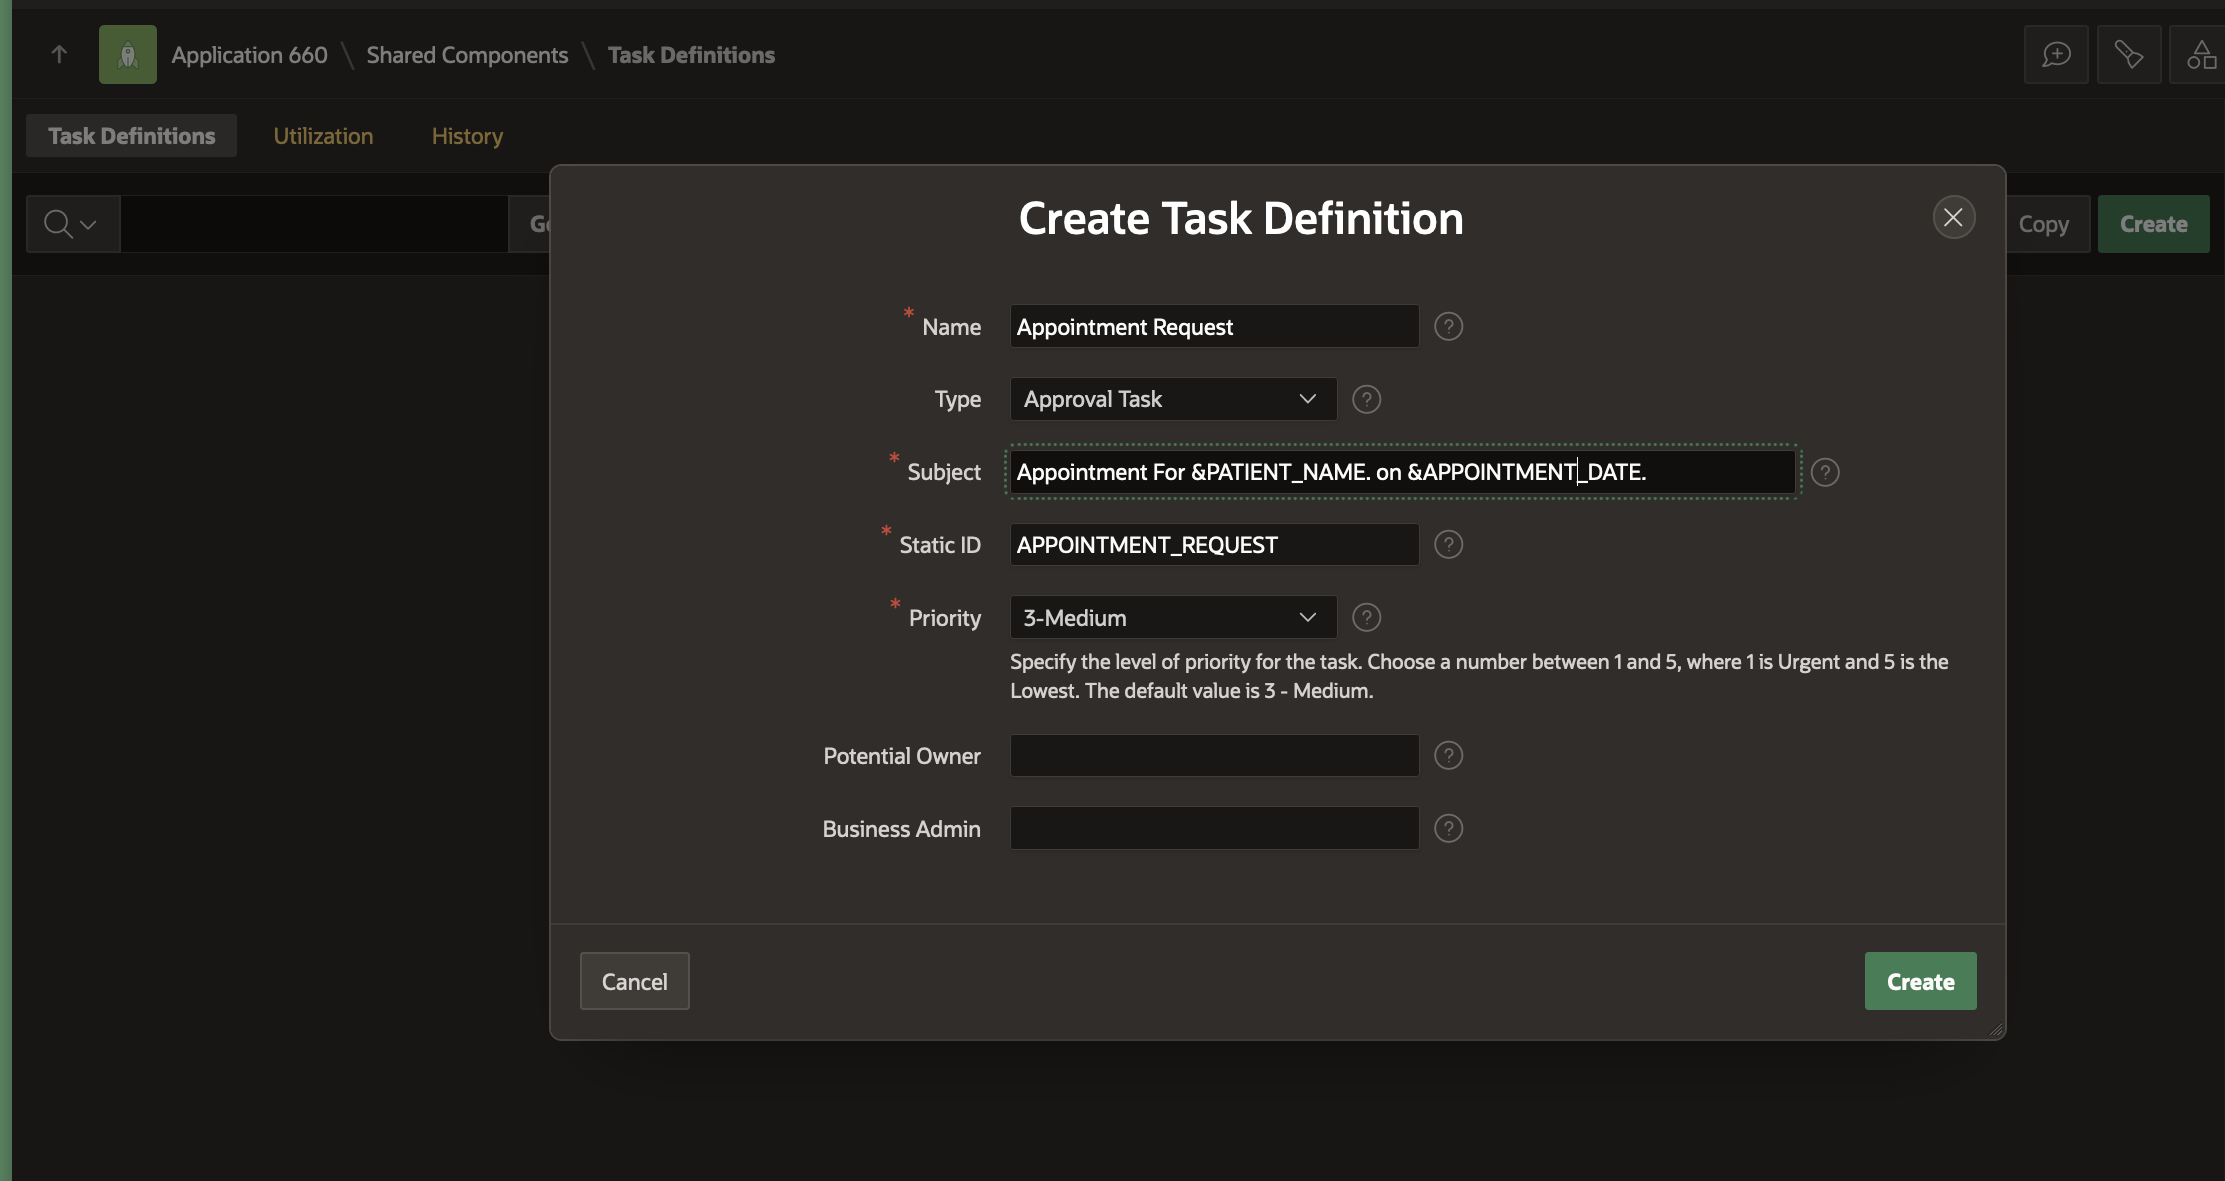Open Business Admin field help icon

click(1448, 829)
